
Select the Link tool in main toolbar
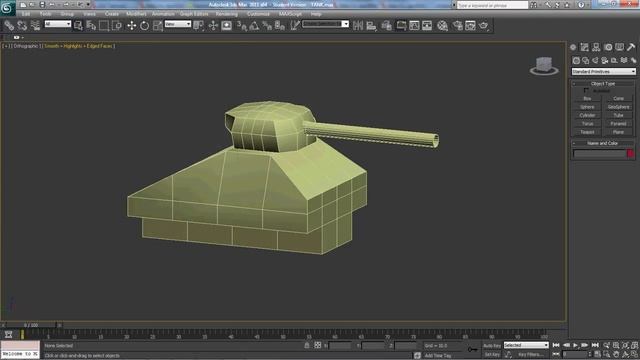[9, 26]
